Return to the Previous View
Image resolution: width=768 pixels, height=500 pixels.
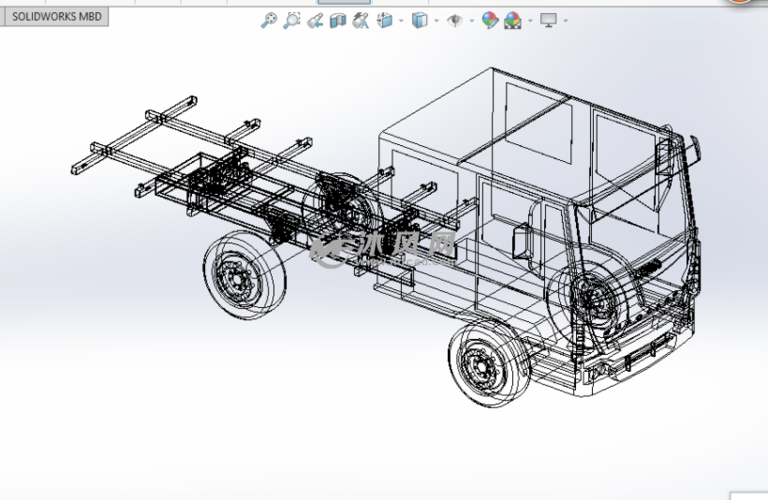pos(316,20)
